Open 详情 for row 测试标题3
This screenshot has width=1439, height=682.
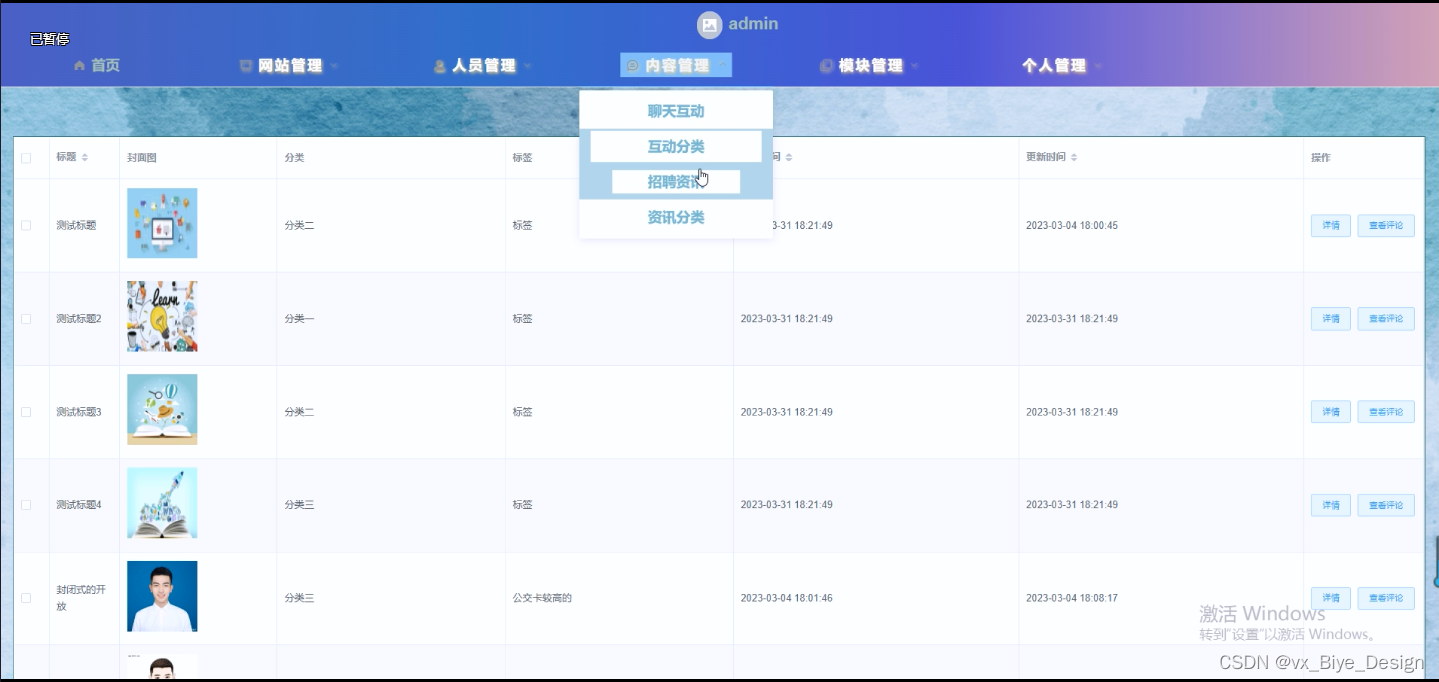(x=1331, y=412)
